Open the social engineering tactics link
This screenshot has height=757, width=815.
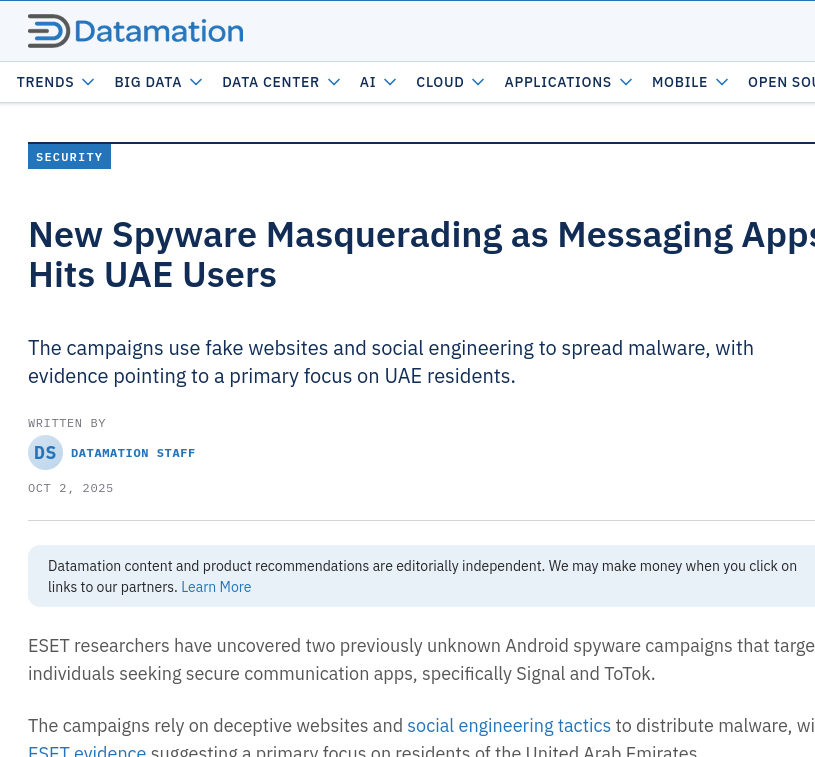click(508, 726)
